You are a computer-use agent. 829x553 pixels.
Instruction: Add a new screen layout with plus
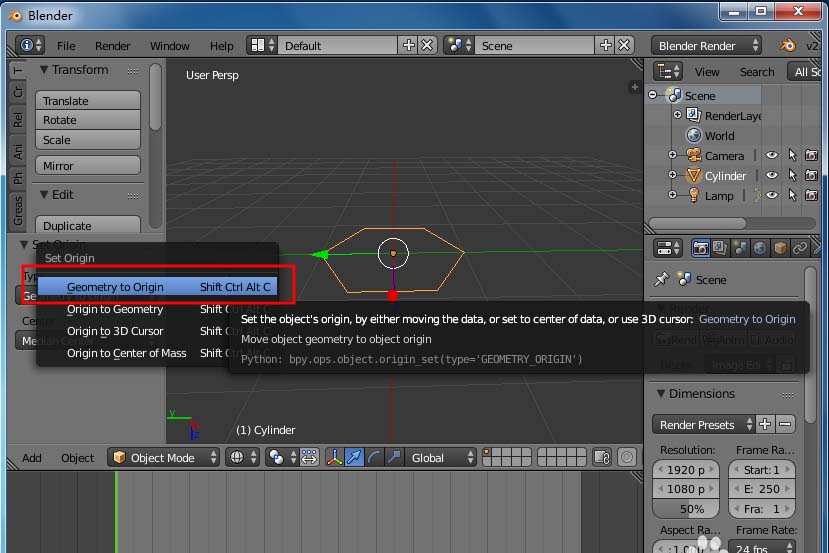(x=408, y=46)
